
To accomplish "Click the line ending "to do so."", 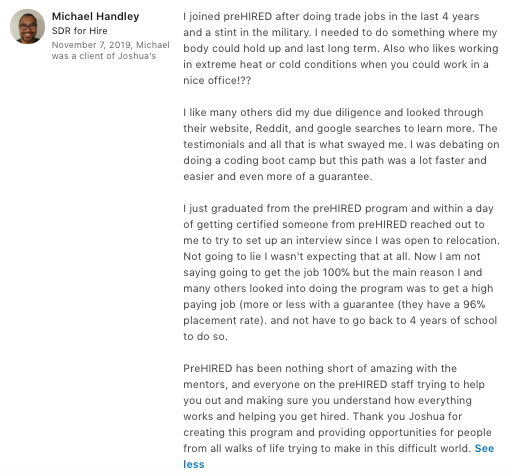I will pos(205,336).
